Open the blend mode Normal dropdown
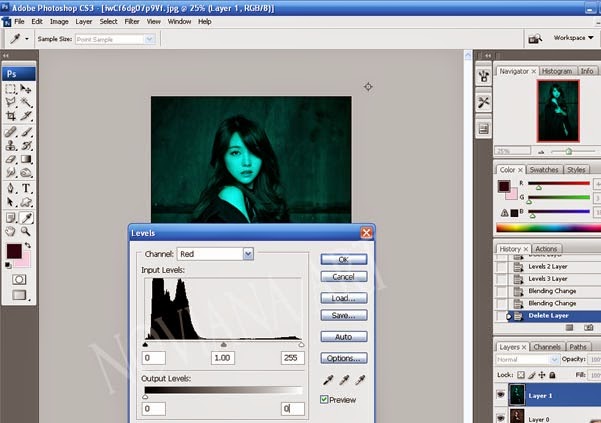This screenshot has height=423, width=601. (527, 359)
